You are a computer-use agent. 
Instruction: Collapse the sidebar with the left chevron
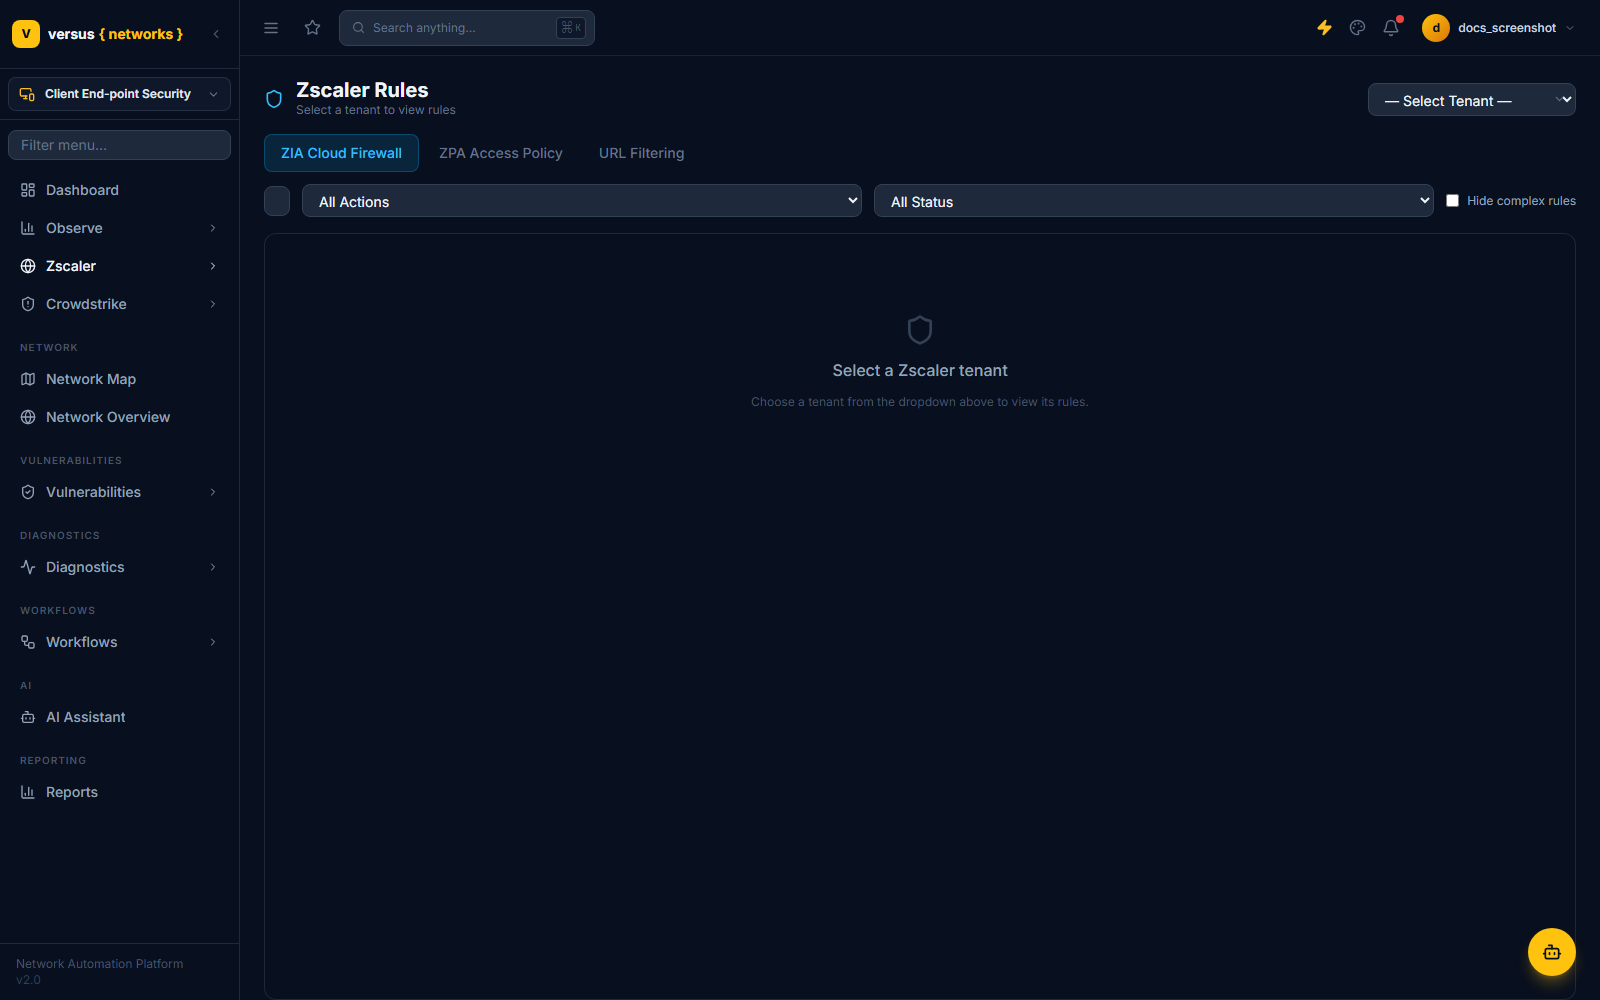tap(216, 34)
